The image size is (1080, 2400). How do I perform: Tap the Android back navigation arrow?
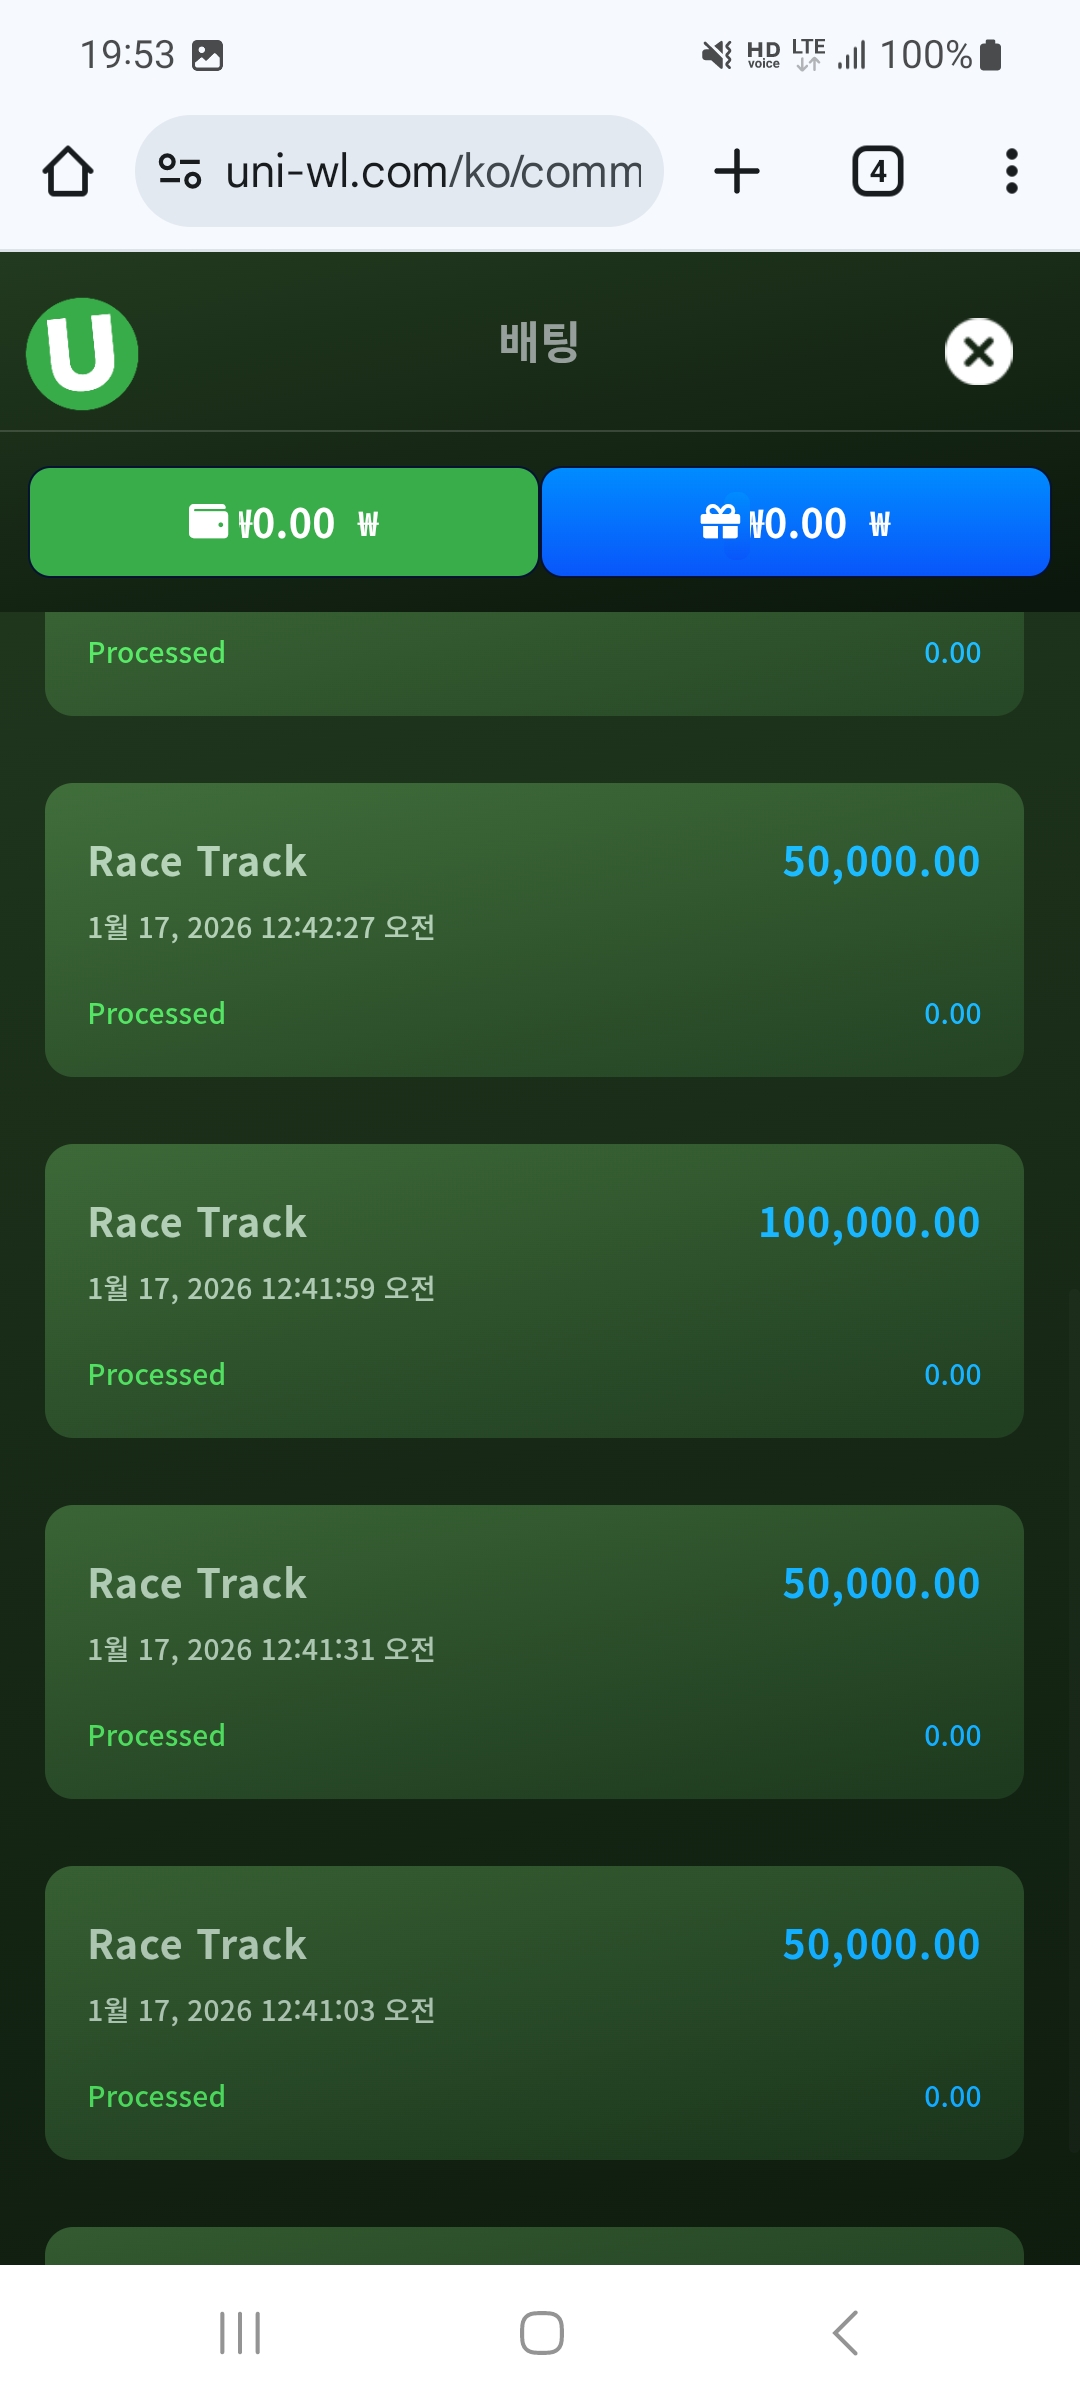[845, 2333]
